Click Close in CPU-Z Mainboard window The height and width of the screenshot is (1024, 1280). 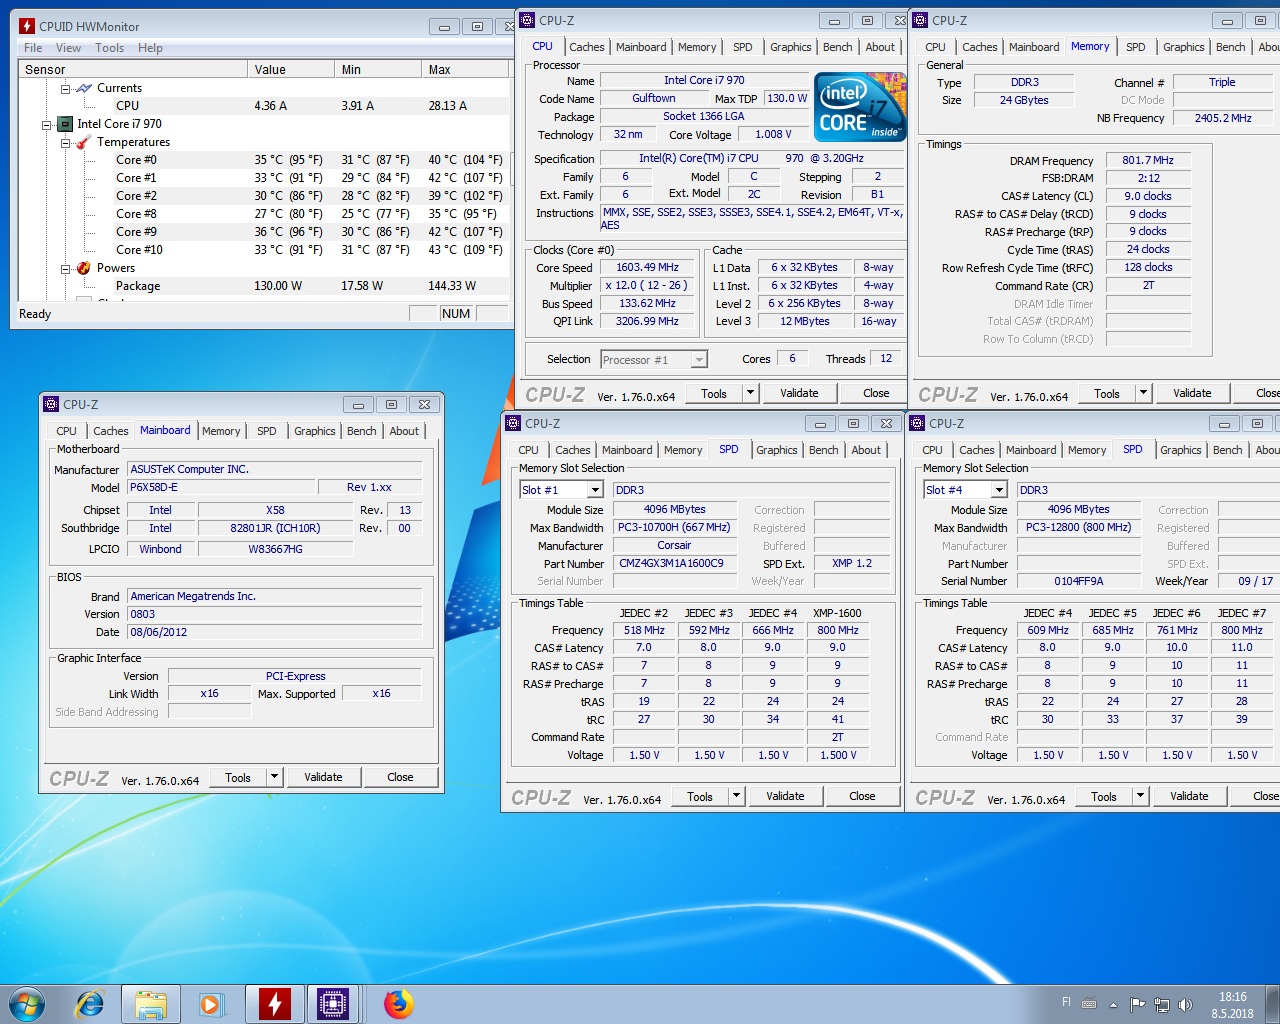(x=400, y=777)
